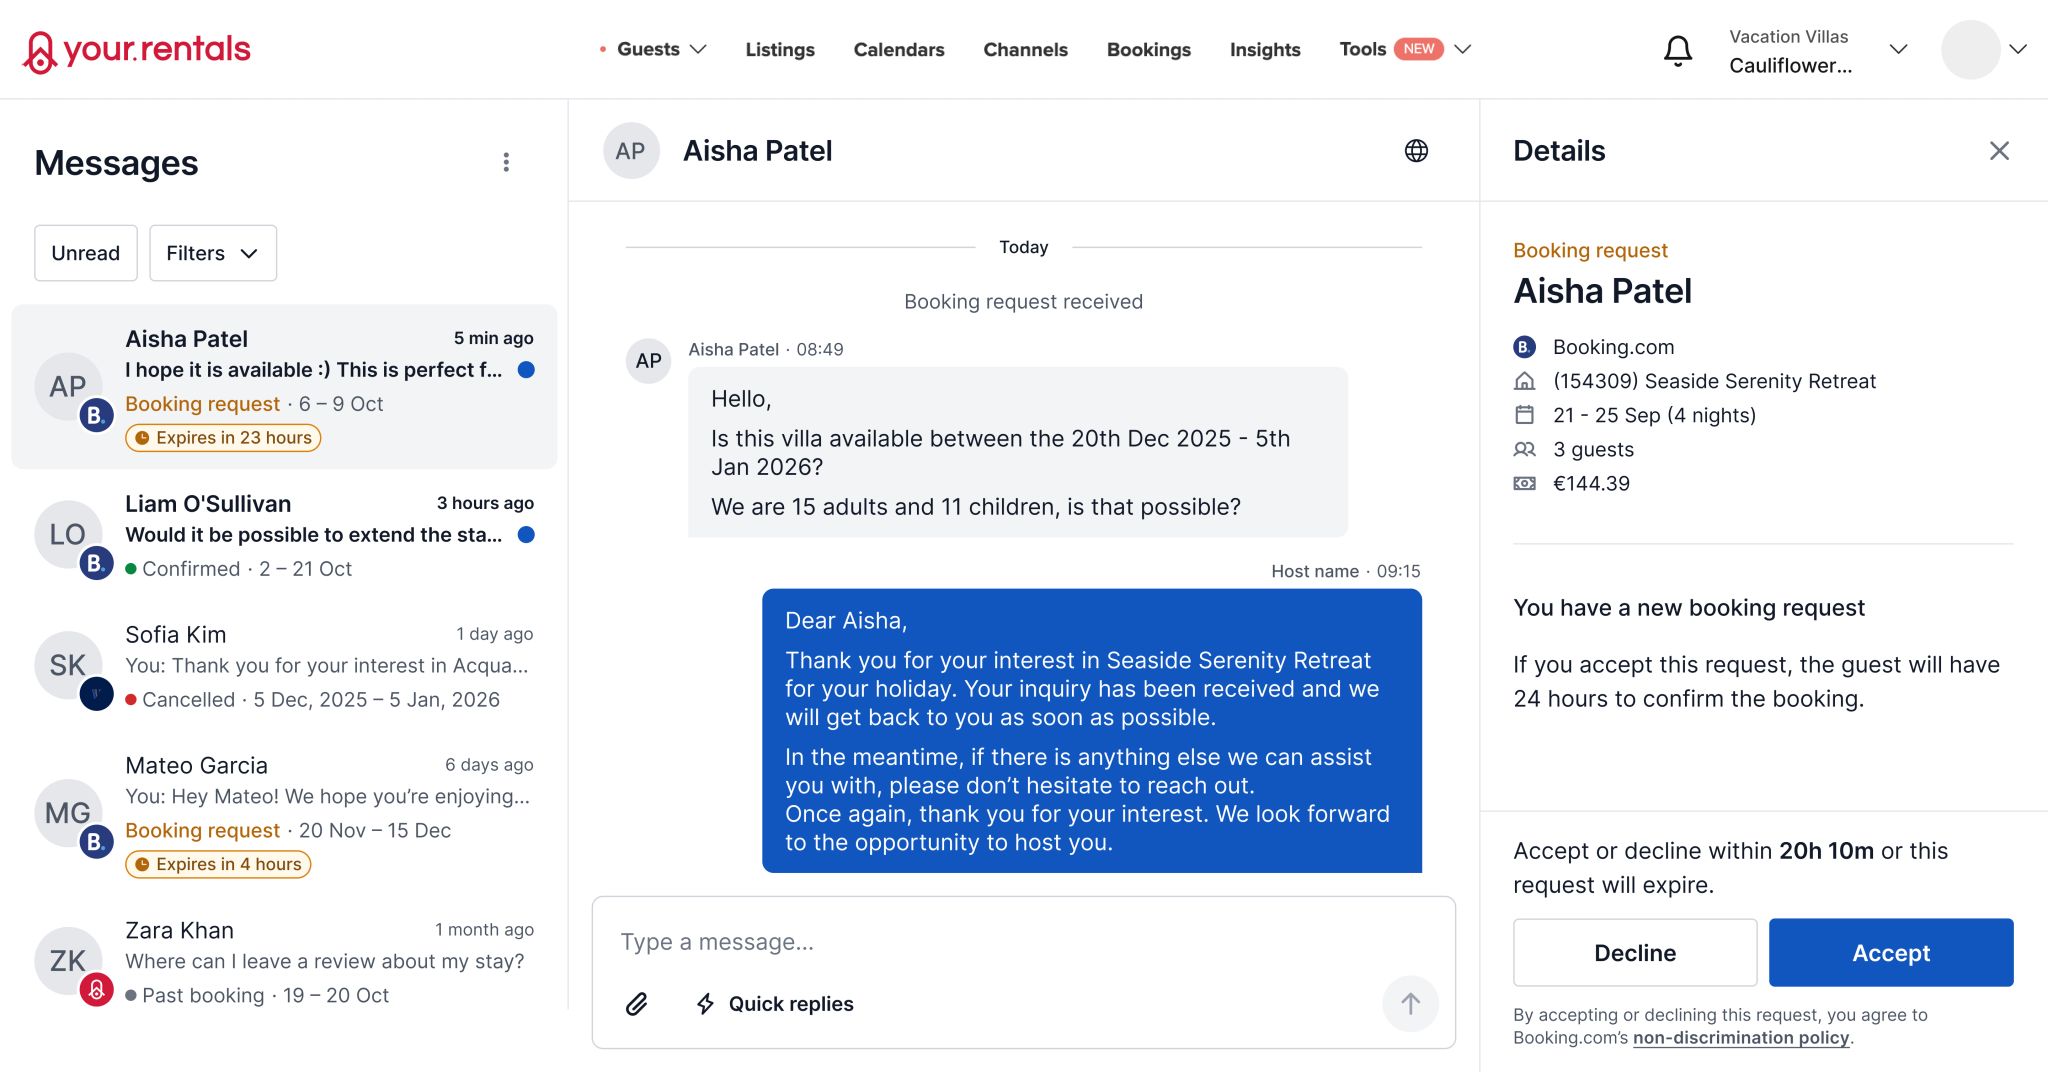Open Quick replies lightning option
Screen dimensions: 2048x1072
pos(775,1004)
